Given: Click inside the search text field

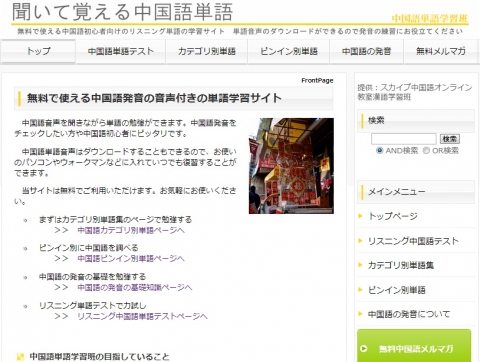Looking at the screenshot, I should click(404, 139).
